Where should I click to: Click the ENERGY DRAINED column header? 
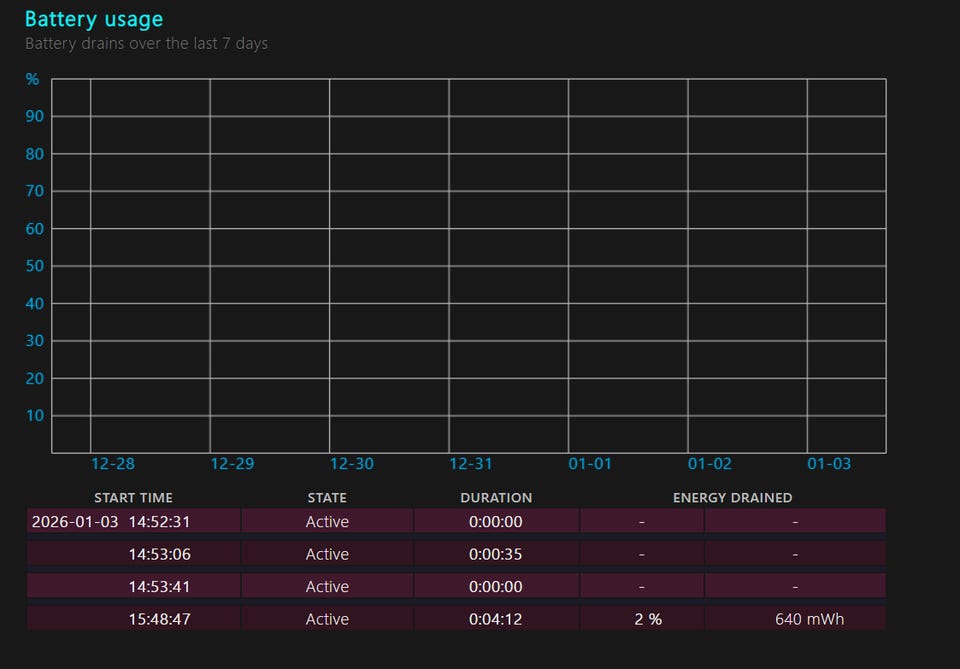coord(732,497)
